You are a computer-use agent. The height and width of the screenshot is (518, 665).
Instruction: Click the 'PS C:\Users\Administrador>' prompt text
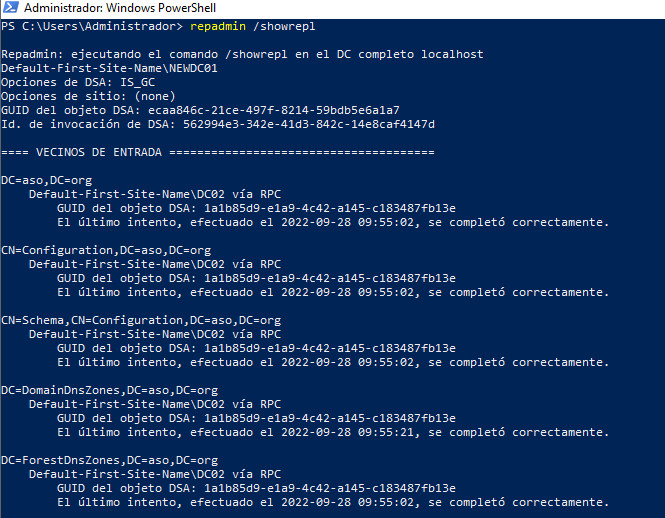coord(92,26)
